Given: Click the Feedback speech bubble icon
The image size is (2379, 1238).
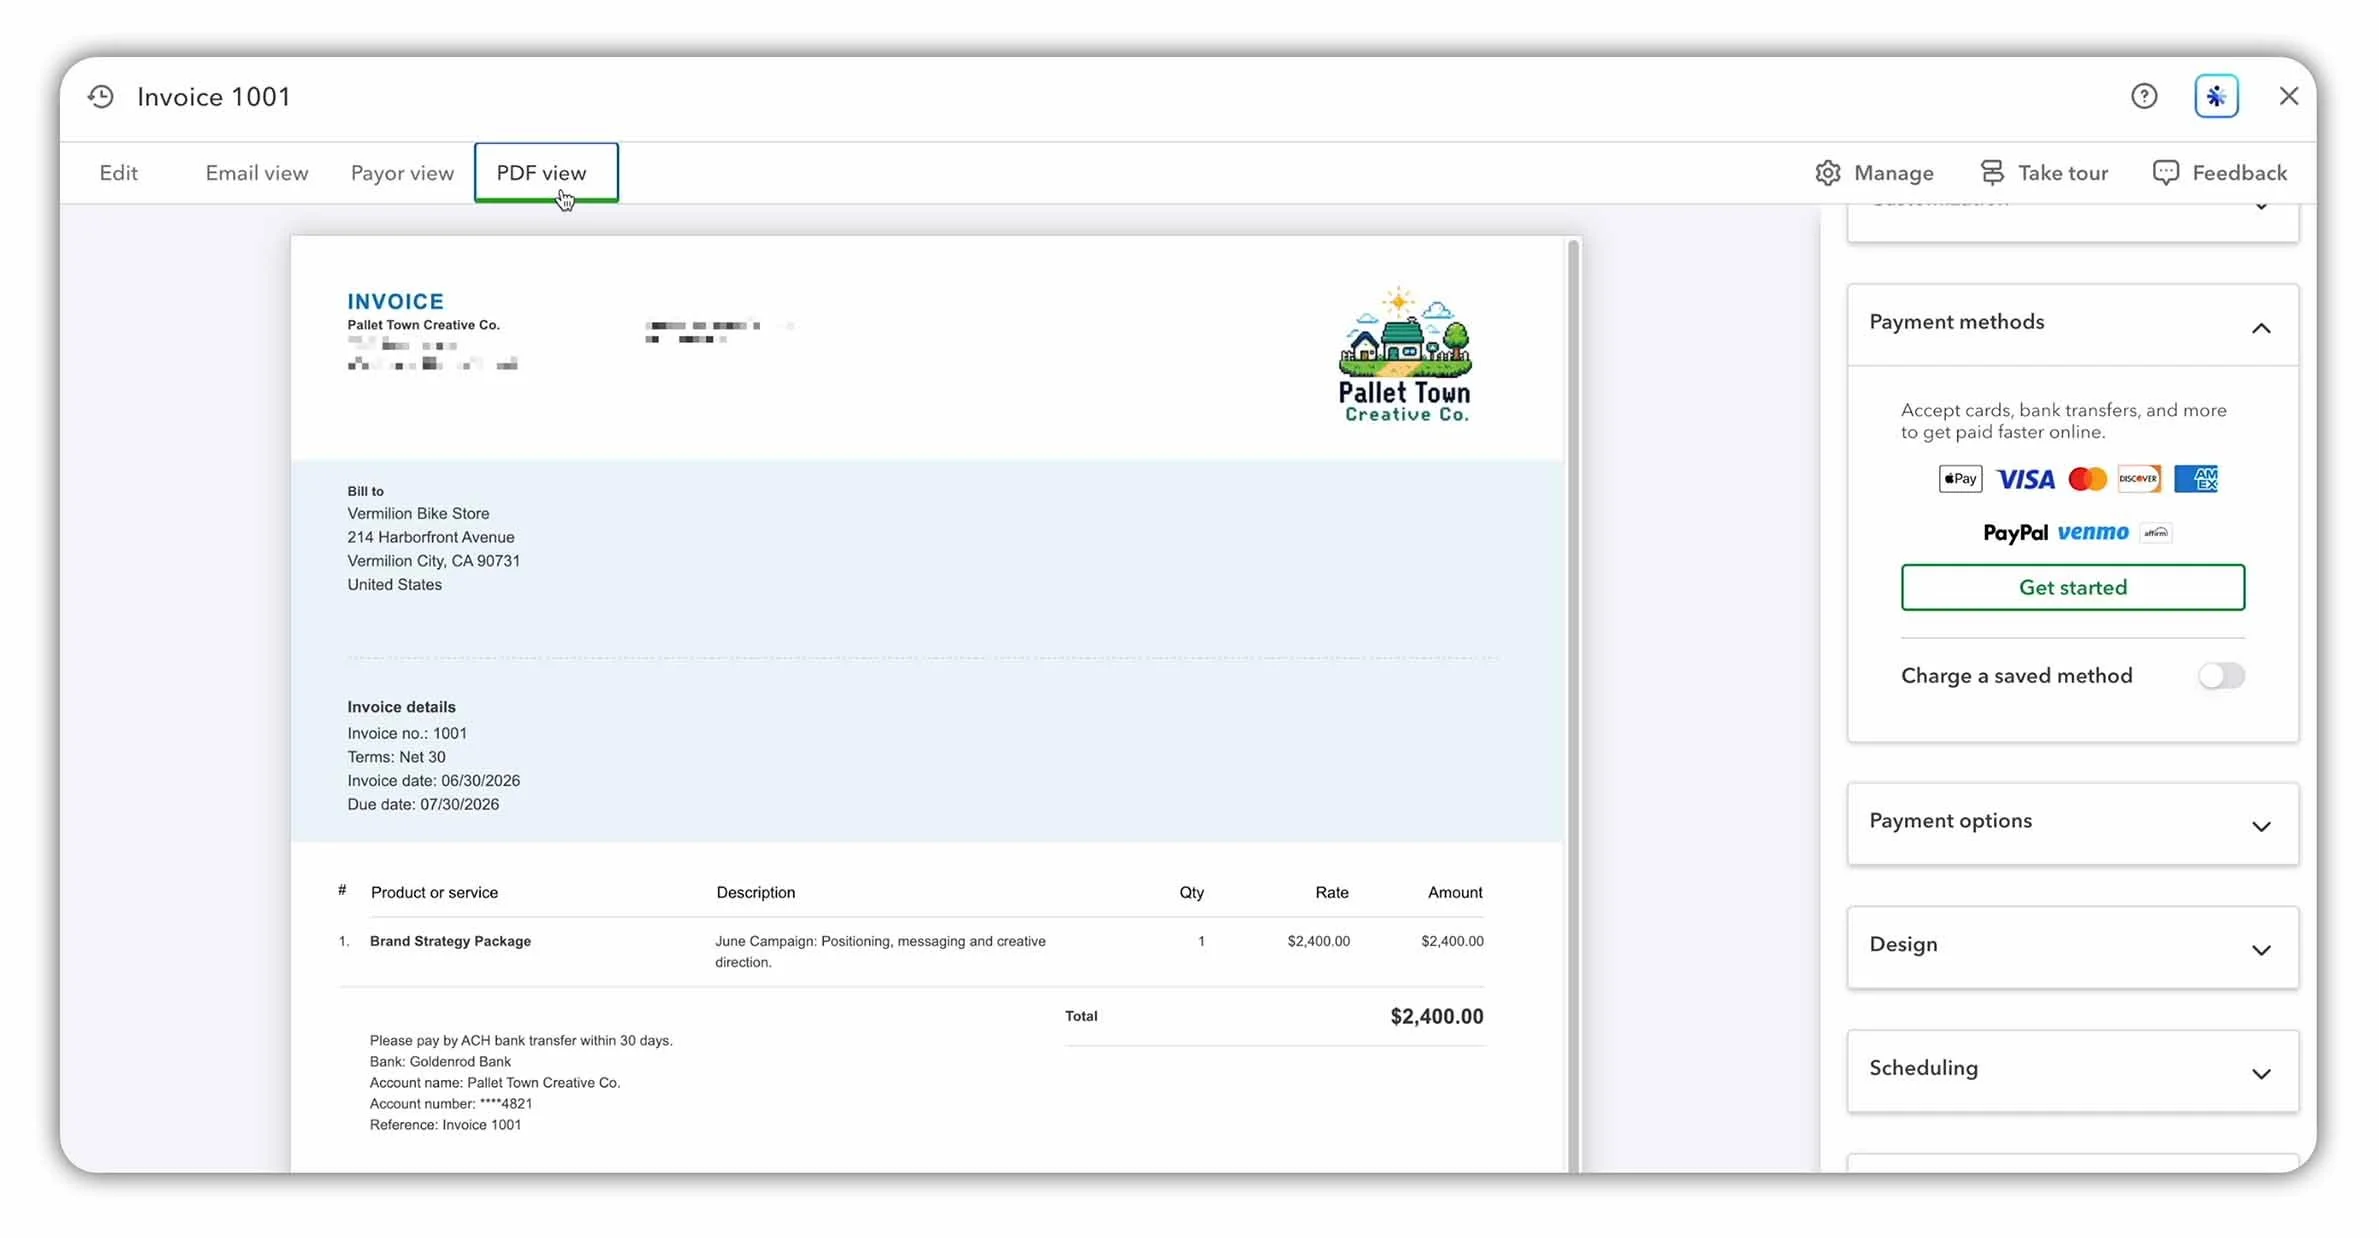Looking at the screenshot, I should click(x=2166, y=173).
